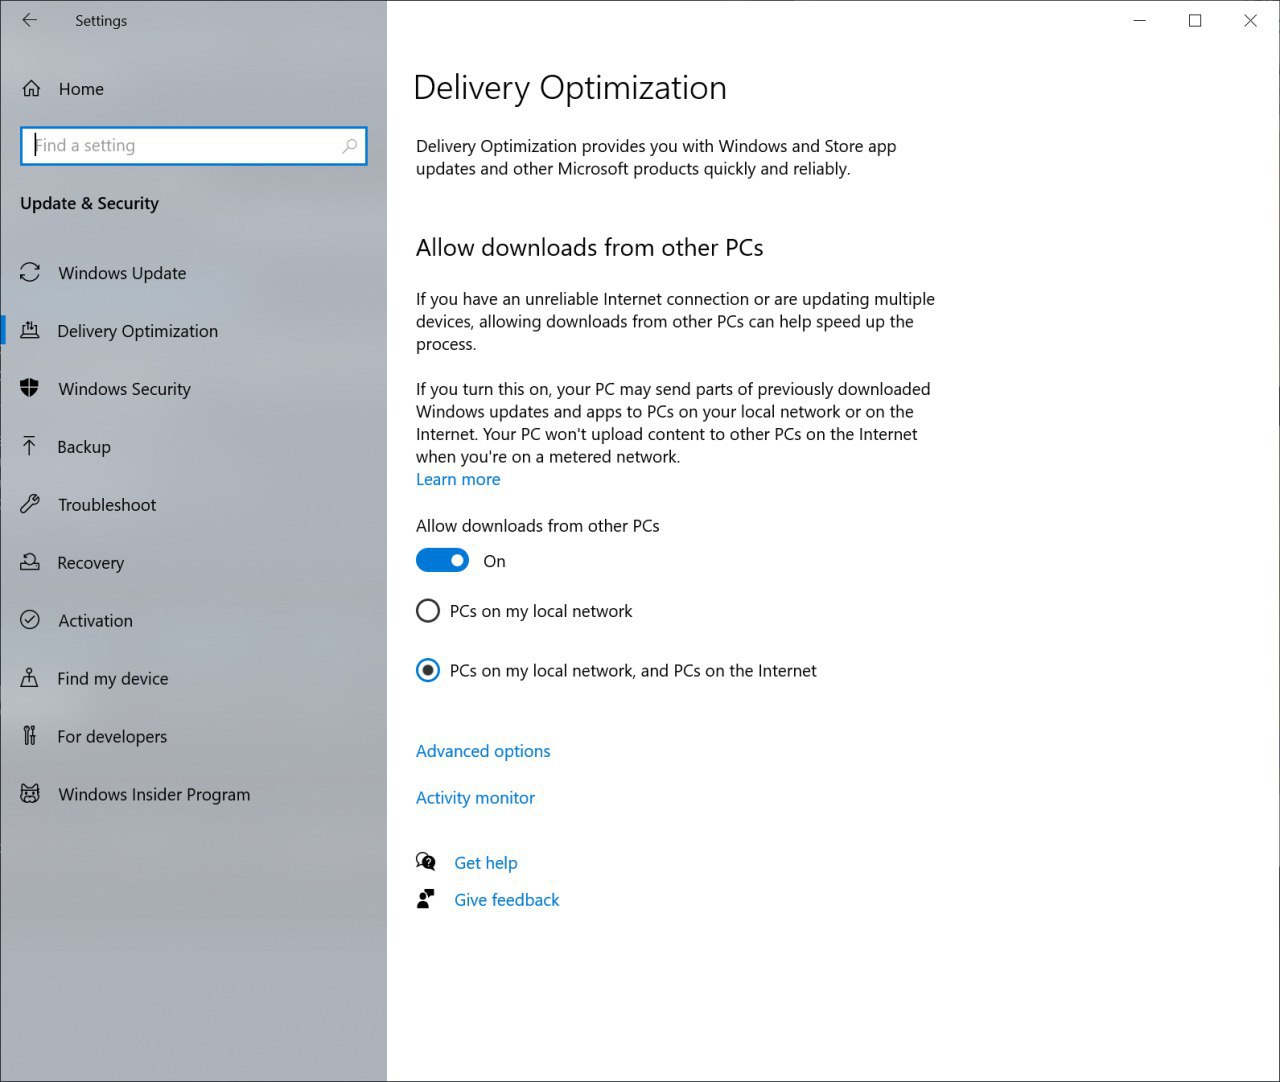Open Advanced options link
1280x1082 pixels.
(483, 751)
